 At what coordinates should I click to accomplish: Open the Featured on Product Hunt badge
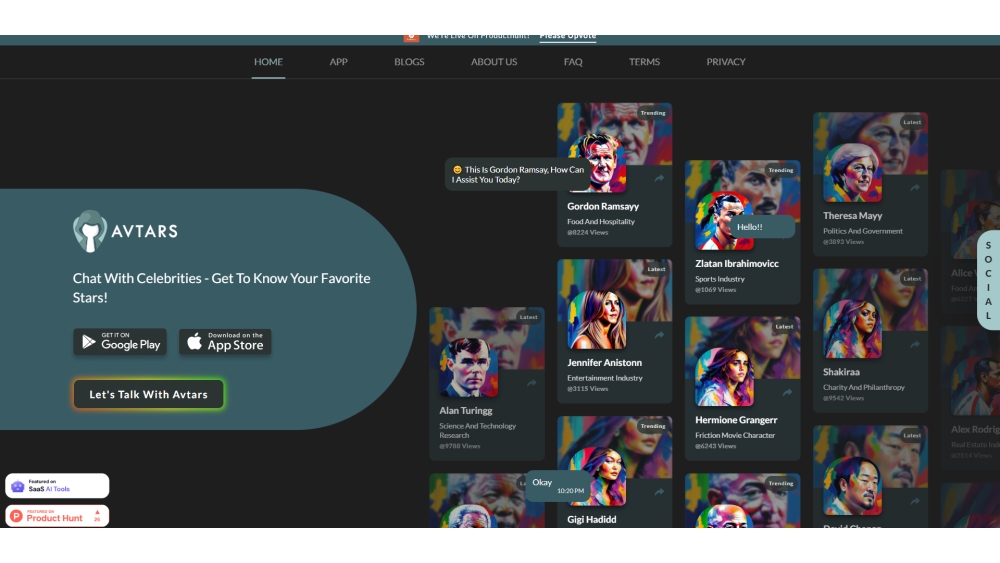coord(57,516)
